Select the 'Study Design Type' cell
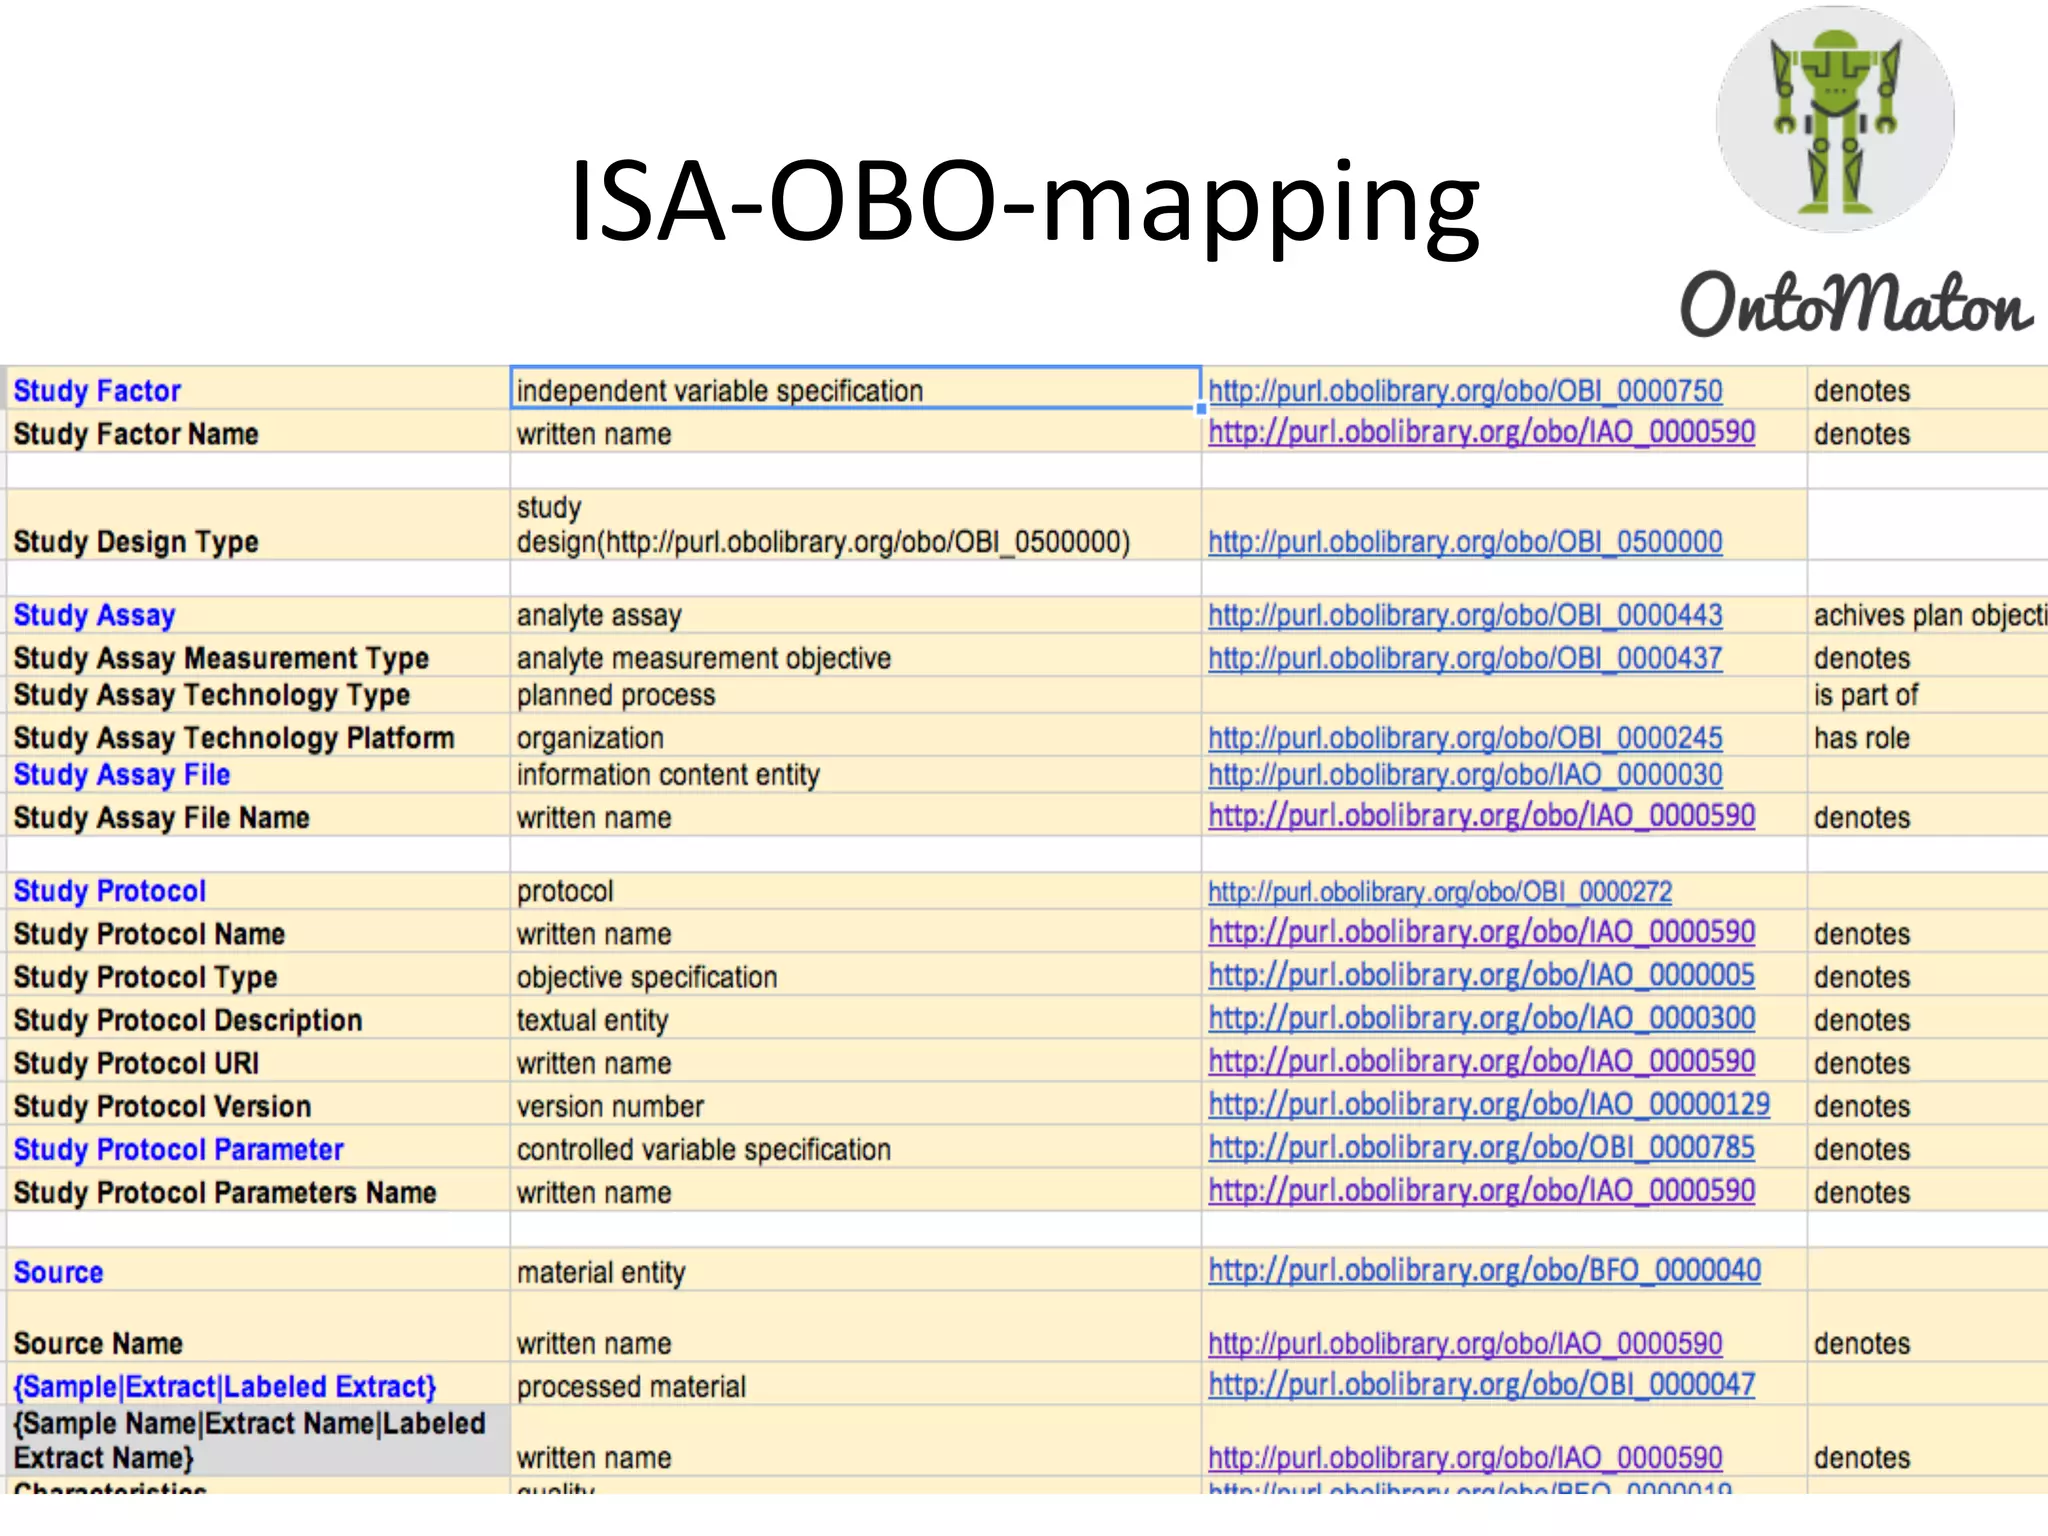Screen dimensions: 2048x1536 pos(258,524)
